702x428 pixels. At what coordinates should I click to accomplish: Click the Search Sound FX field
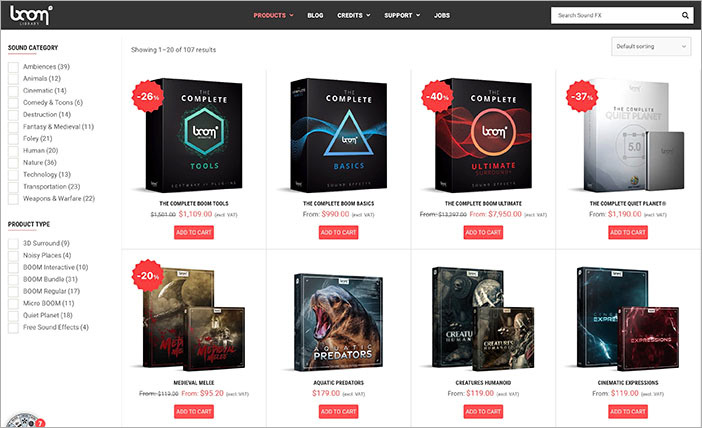click(616, 15)
